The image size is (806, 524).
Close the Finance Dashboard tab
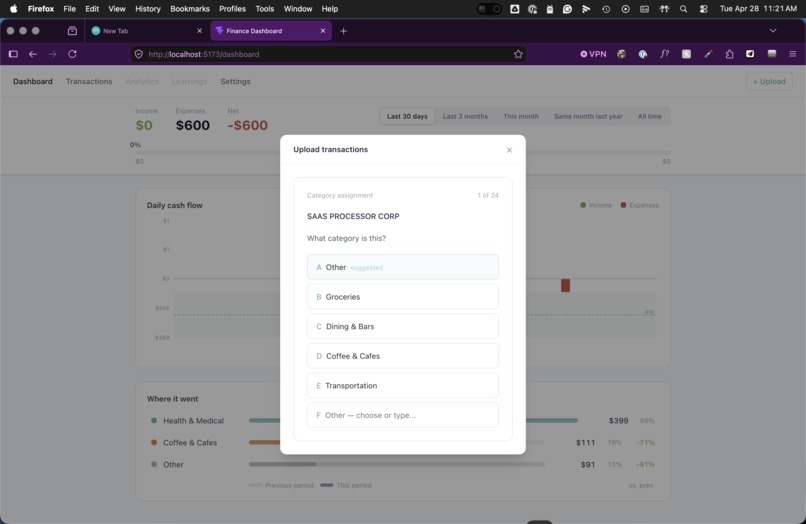coord(323,31)
